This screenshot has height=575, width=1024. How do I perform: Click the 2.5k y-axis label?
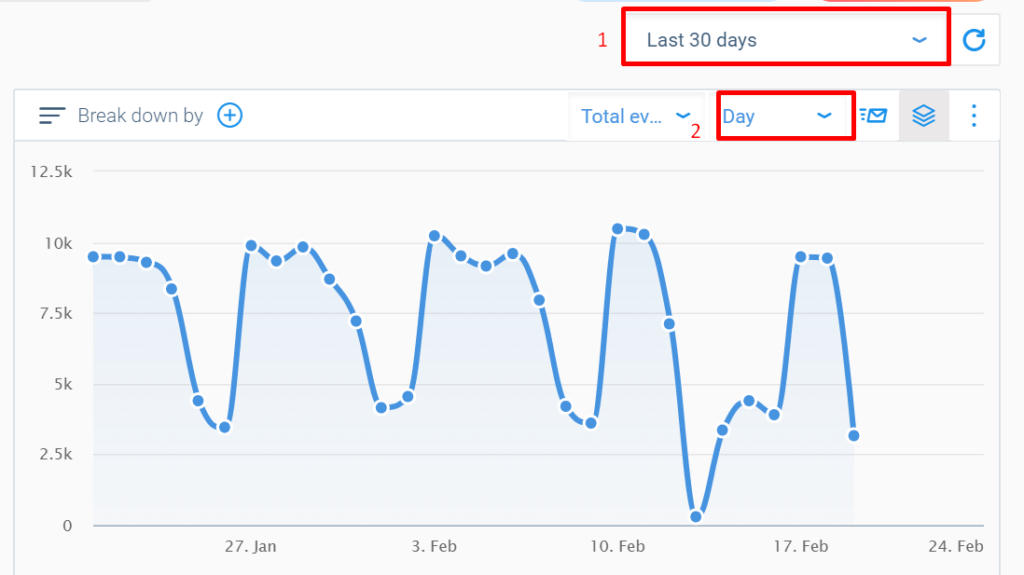pyautogui.click(x=56, y=454)
